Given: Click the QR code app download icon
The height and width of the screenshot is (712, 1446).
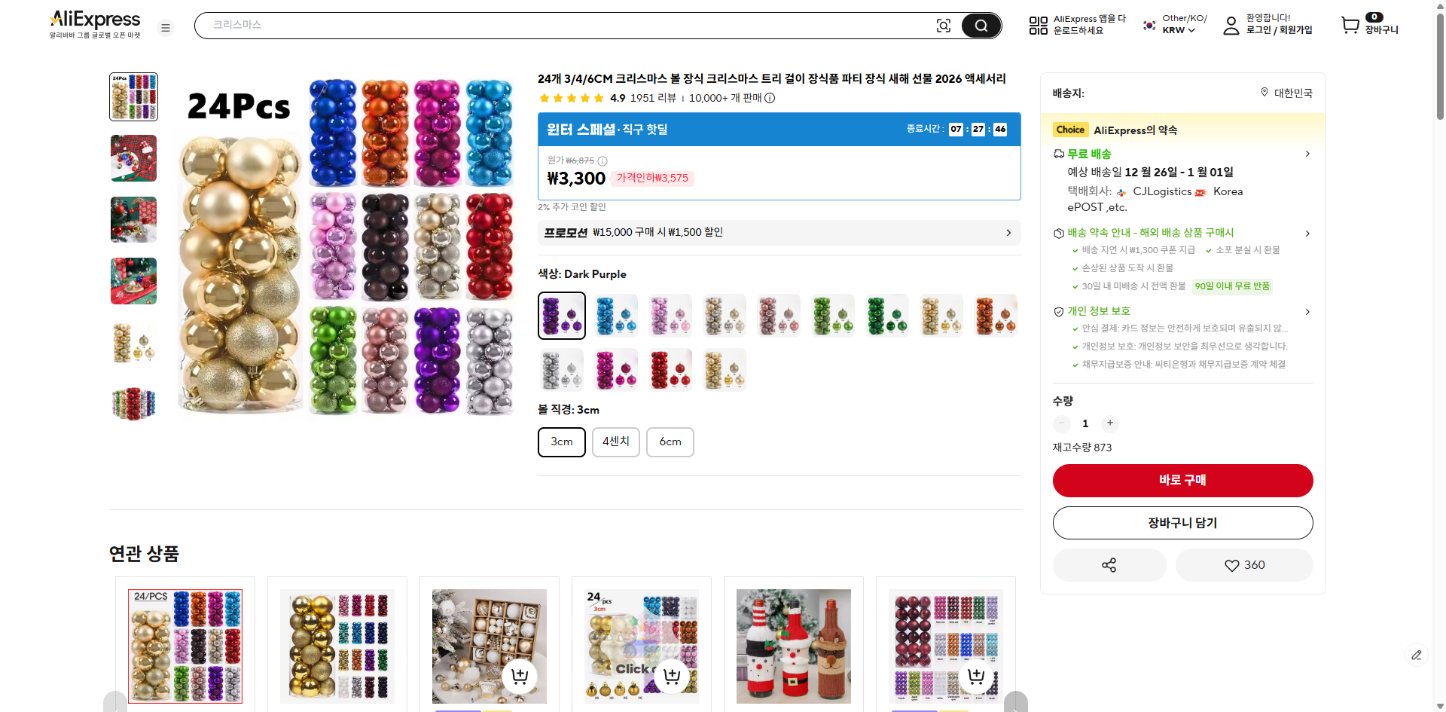Looking at the screenshot, I should 1038,26.
